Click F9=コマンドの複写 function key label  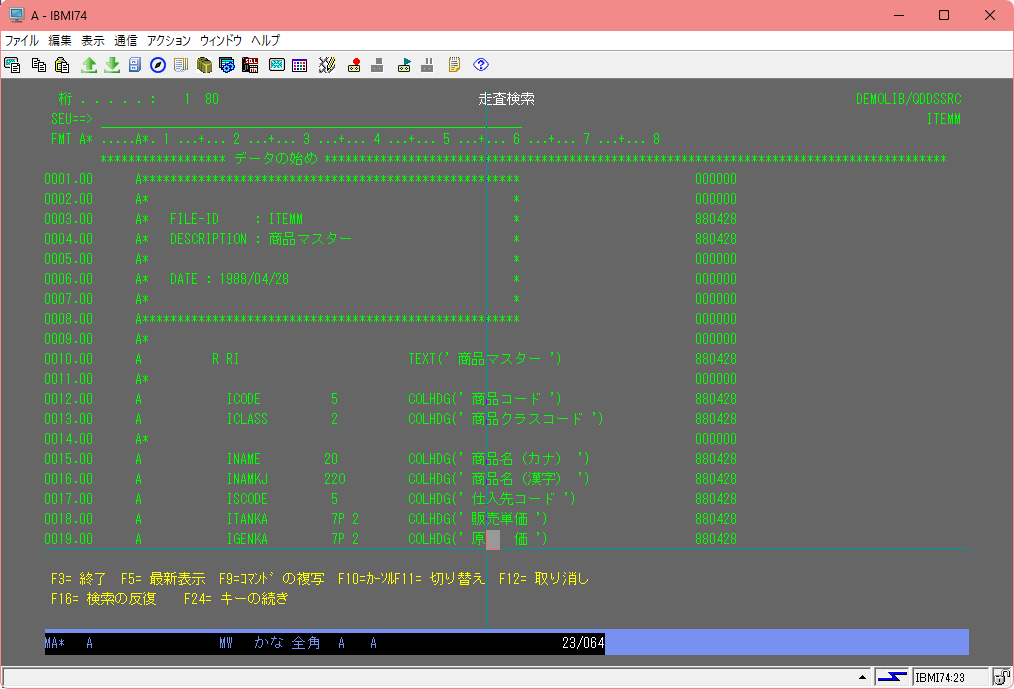point(272,579)
